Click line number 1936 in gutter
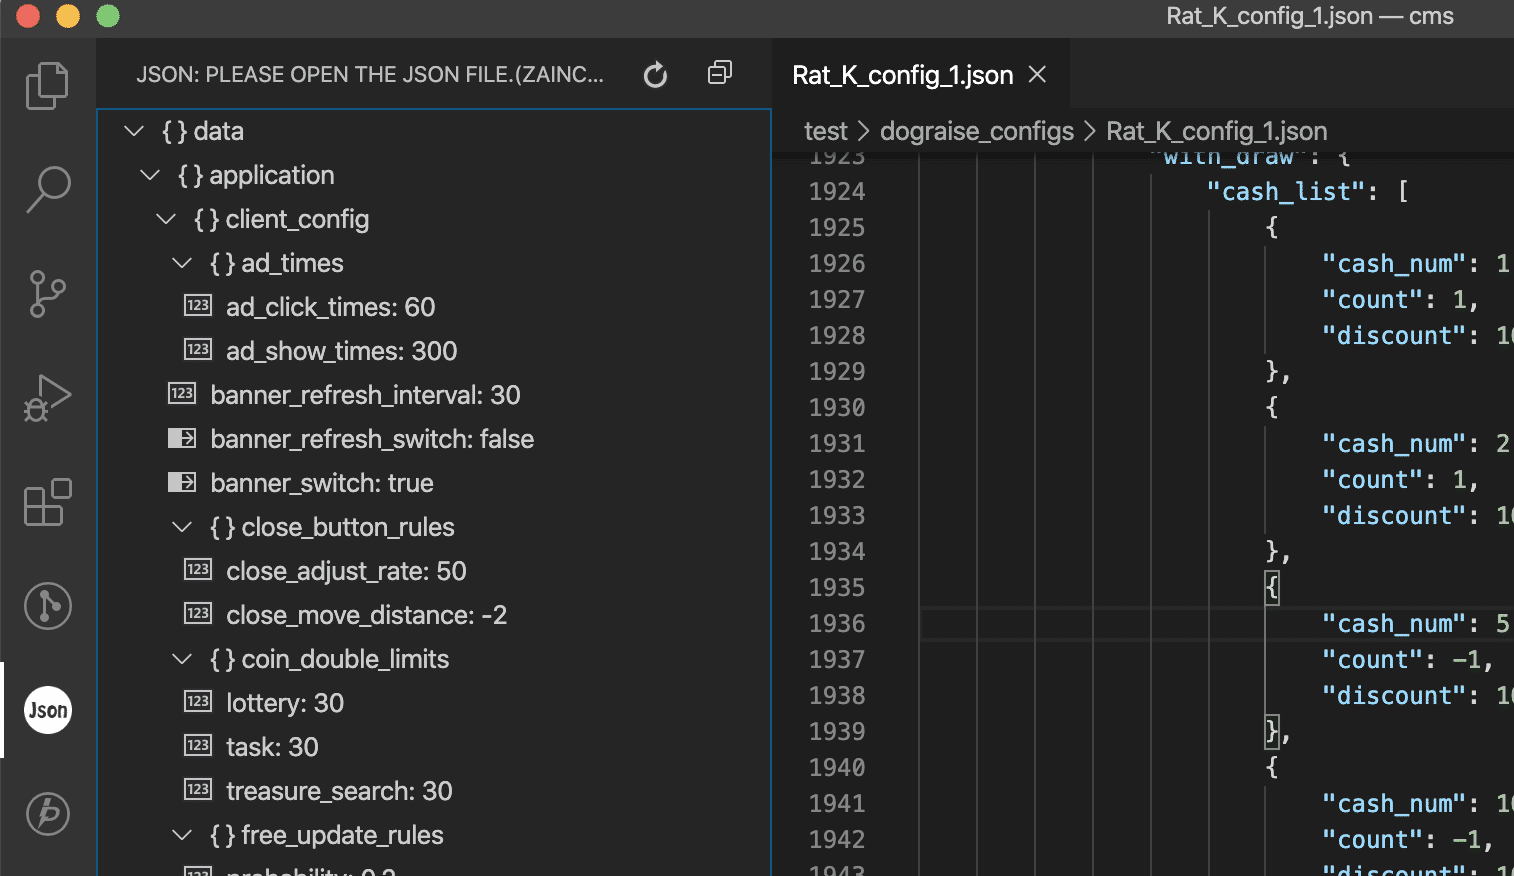Screen dimensions: 1514x876 coord(837,623)
